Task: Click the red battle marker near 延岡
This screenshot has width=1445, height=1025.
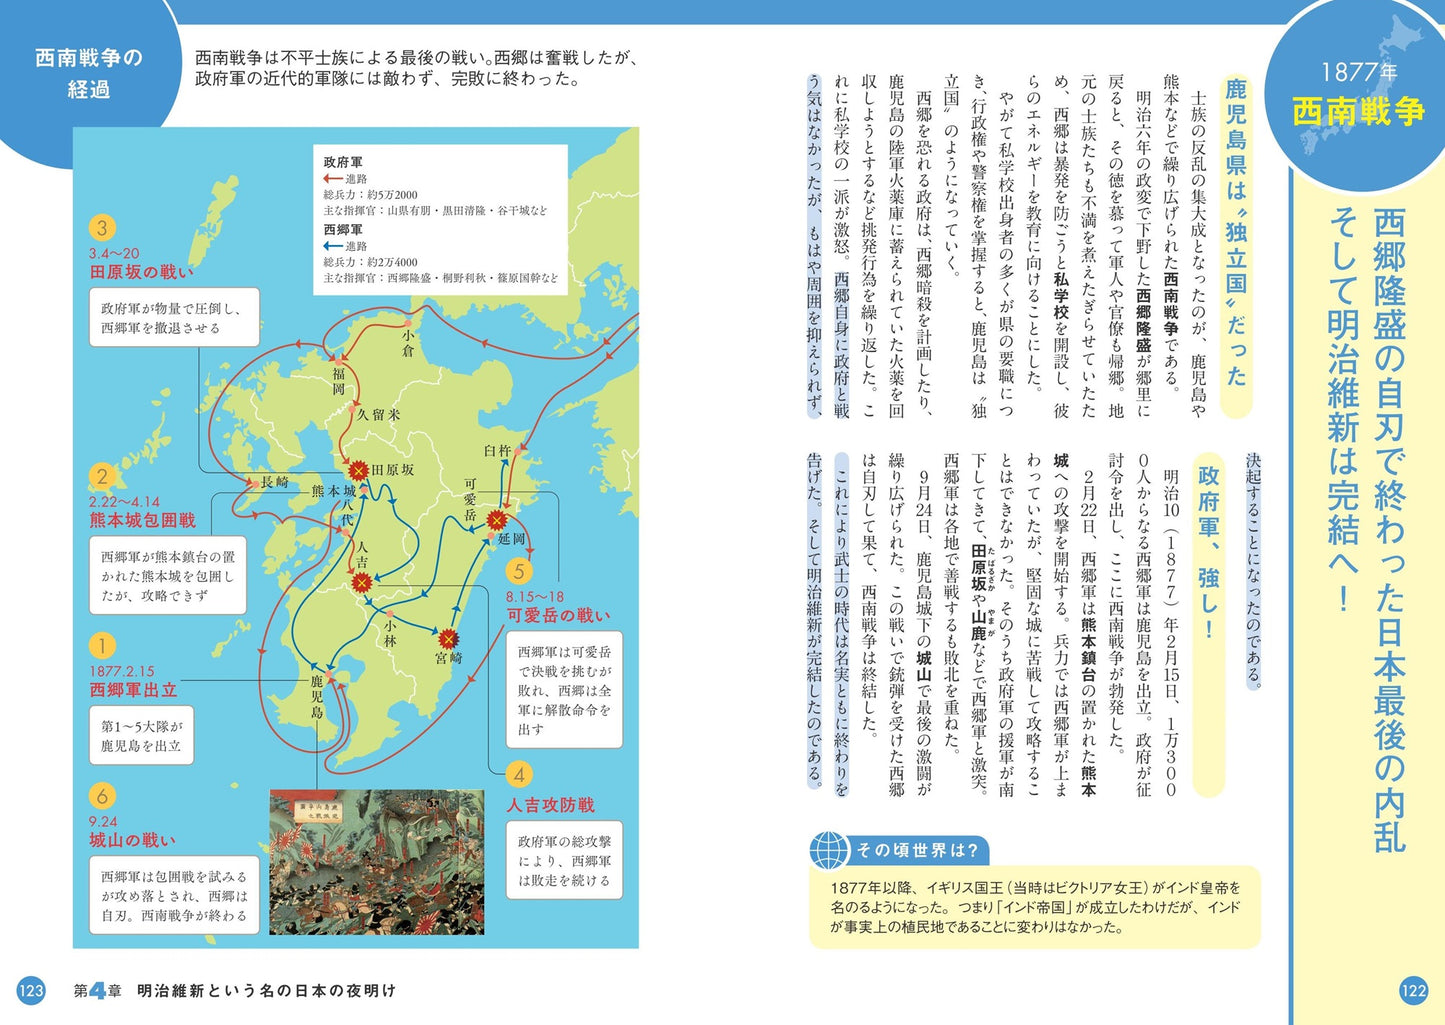Action: click(497, 520)
